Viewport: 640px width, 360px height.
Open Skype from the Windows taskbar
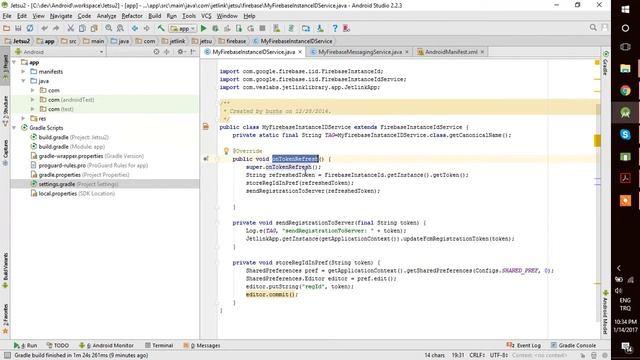pyautogui.click(x=625, y=134)
